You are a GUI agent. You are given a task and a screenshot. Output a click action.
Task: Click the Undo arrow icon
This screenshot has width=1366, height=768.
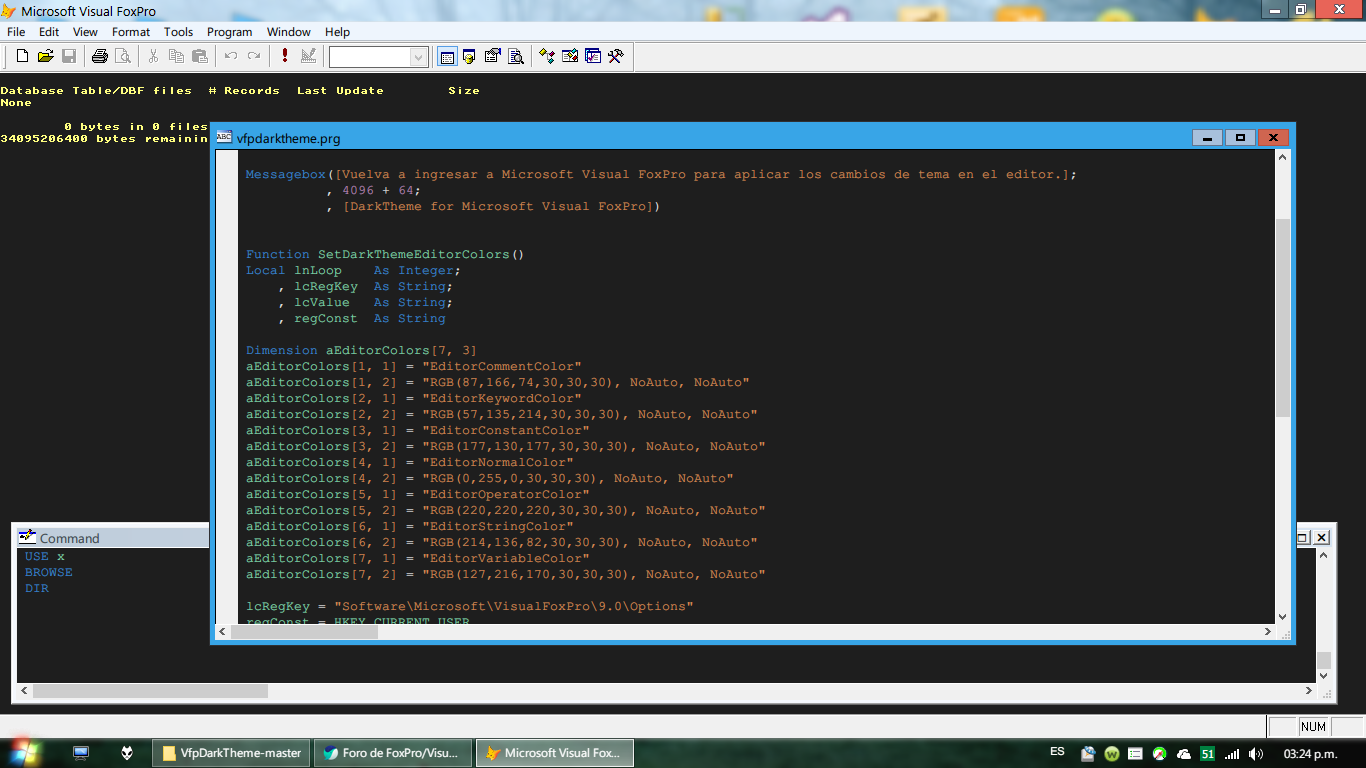coord(231,57)
